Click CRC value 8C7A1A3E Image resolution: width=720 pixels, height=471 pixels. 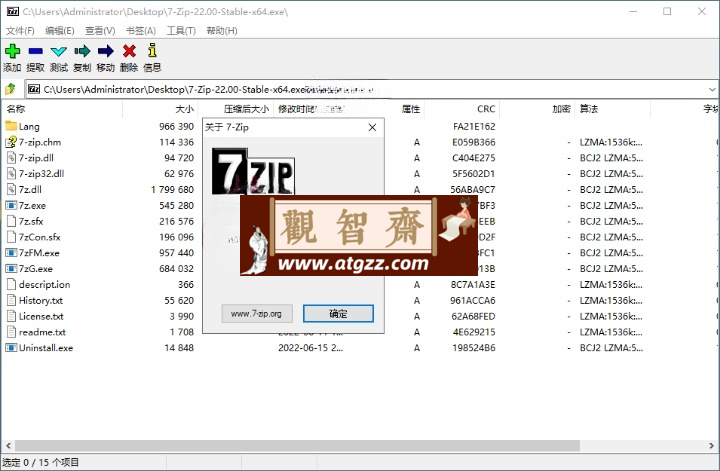473,284
